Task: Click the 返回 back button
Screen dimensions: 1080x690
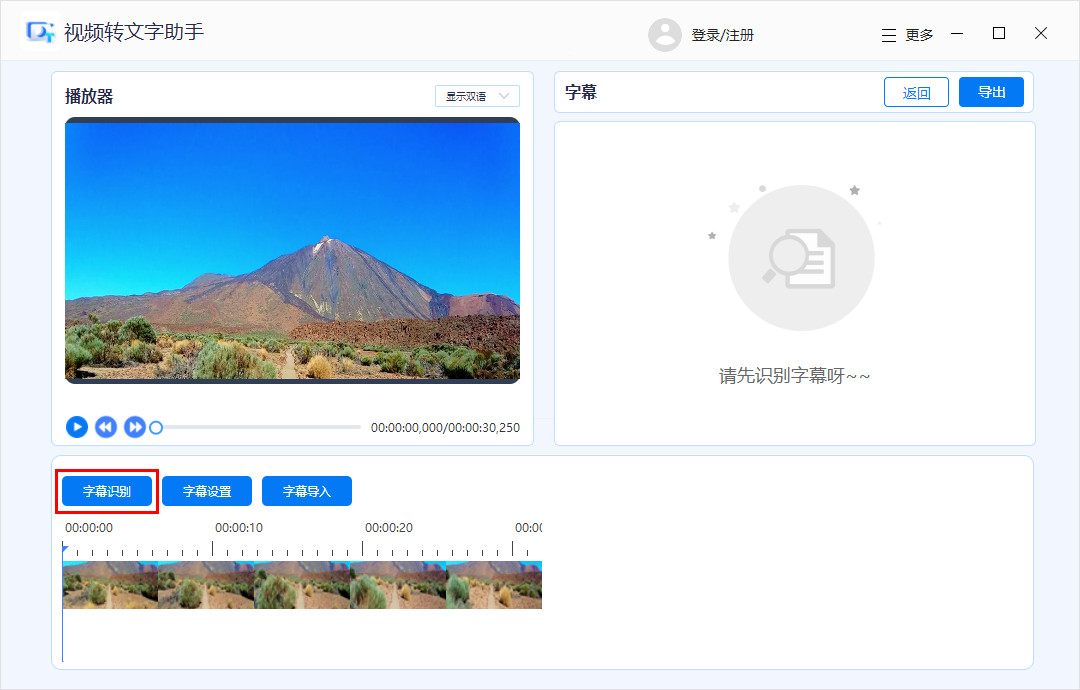Action: click(x=916, y=92)
